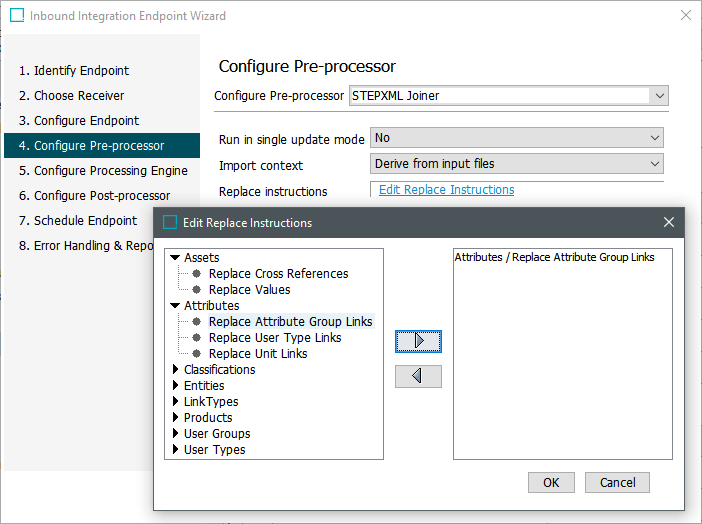Expand the Classifications tree node
Image resolution: width=702 pixels, height=524 pixels.
point(176,370)
